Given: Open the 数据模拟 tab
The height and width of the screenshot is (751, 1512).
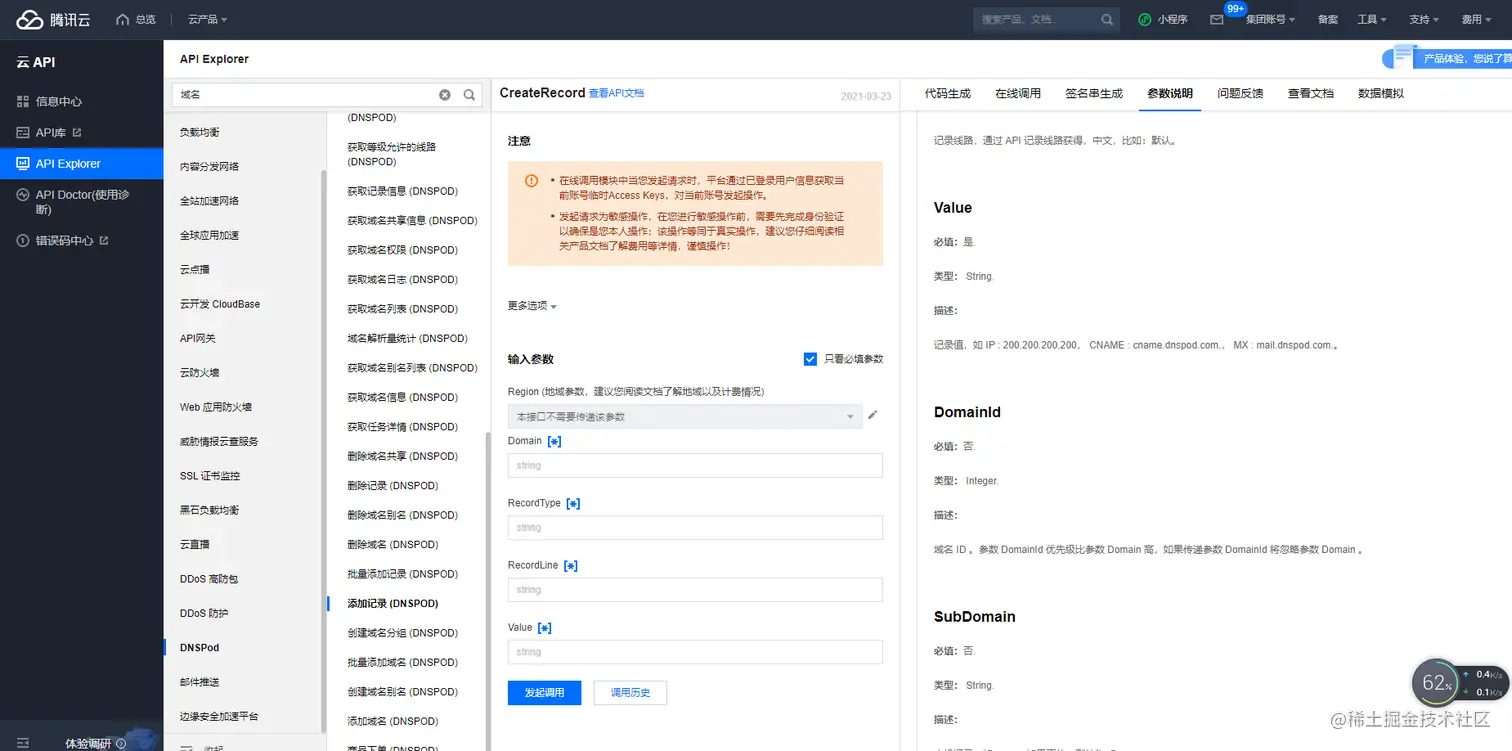Looking at the screenshot, I should click(x=1381, y=93).
